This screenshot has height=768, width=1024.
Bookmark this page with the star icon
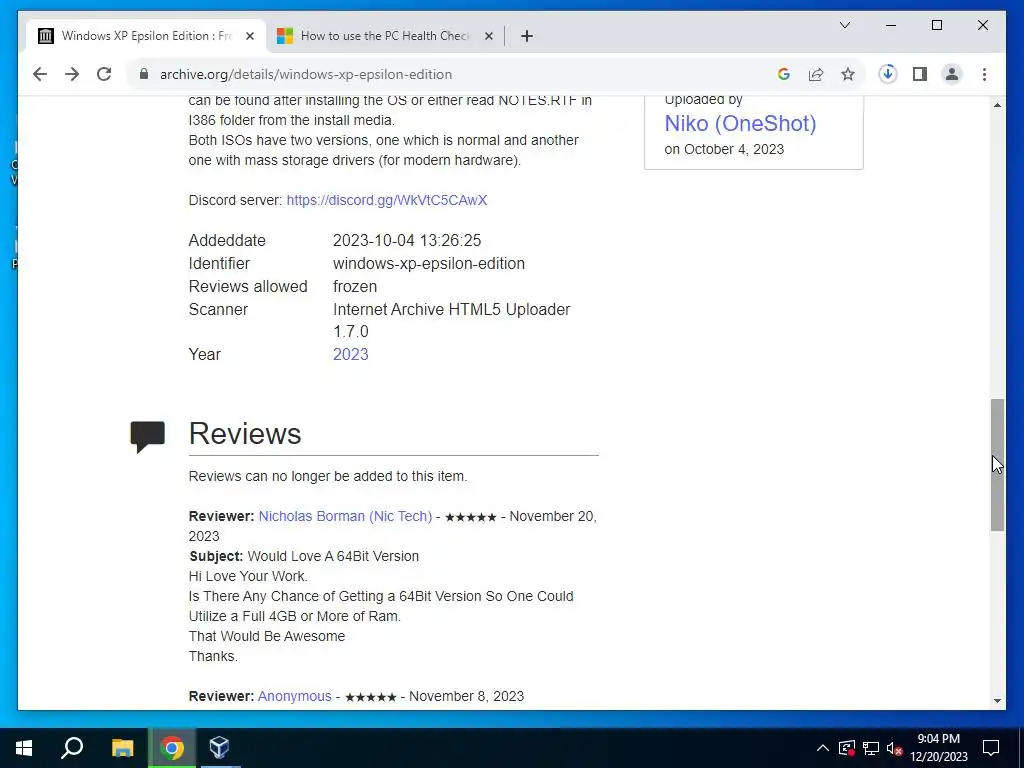pyautogui.click(x=848, y=74)
